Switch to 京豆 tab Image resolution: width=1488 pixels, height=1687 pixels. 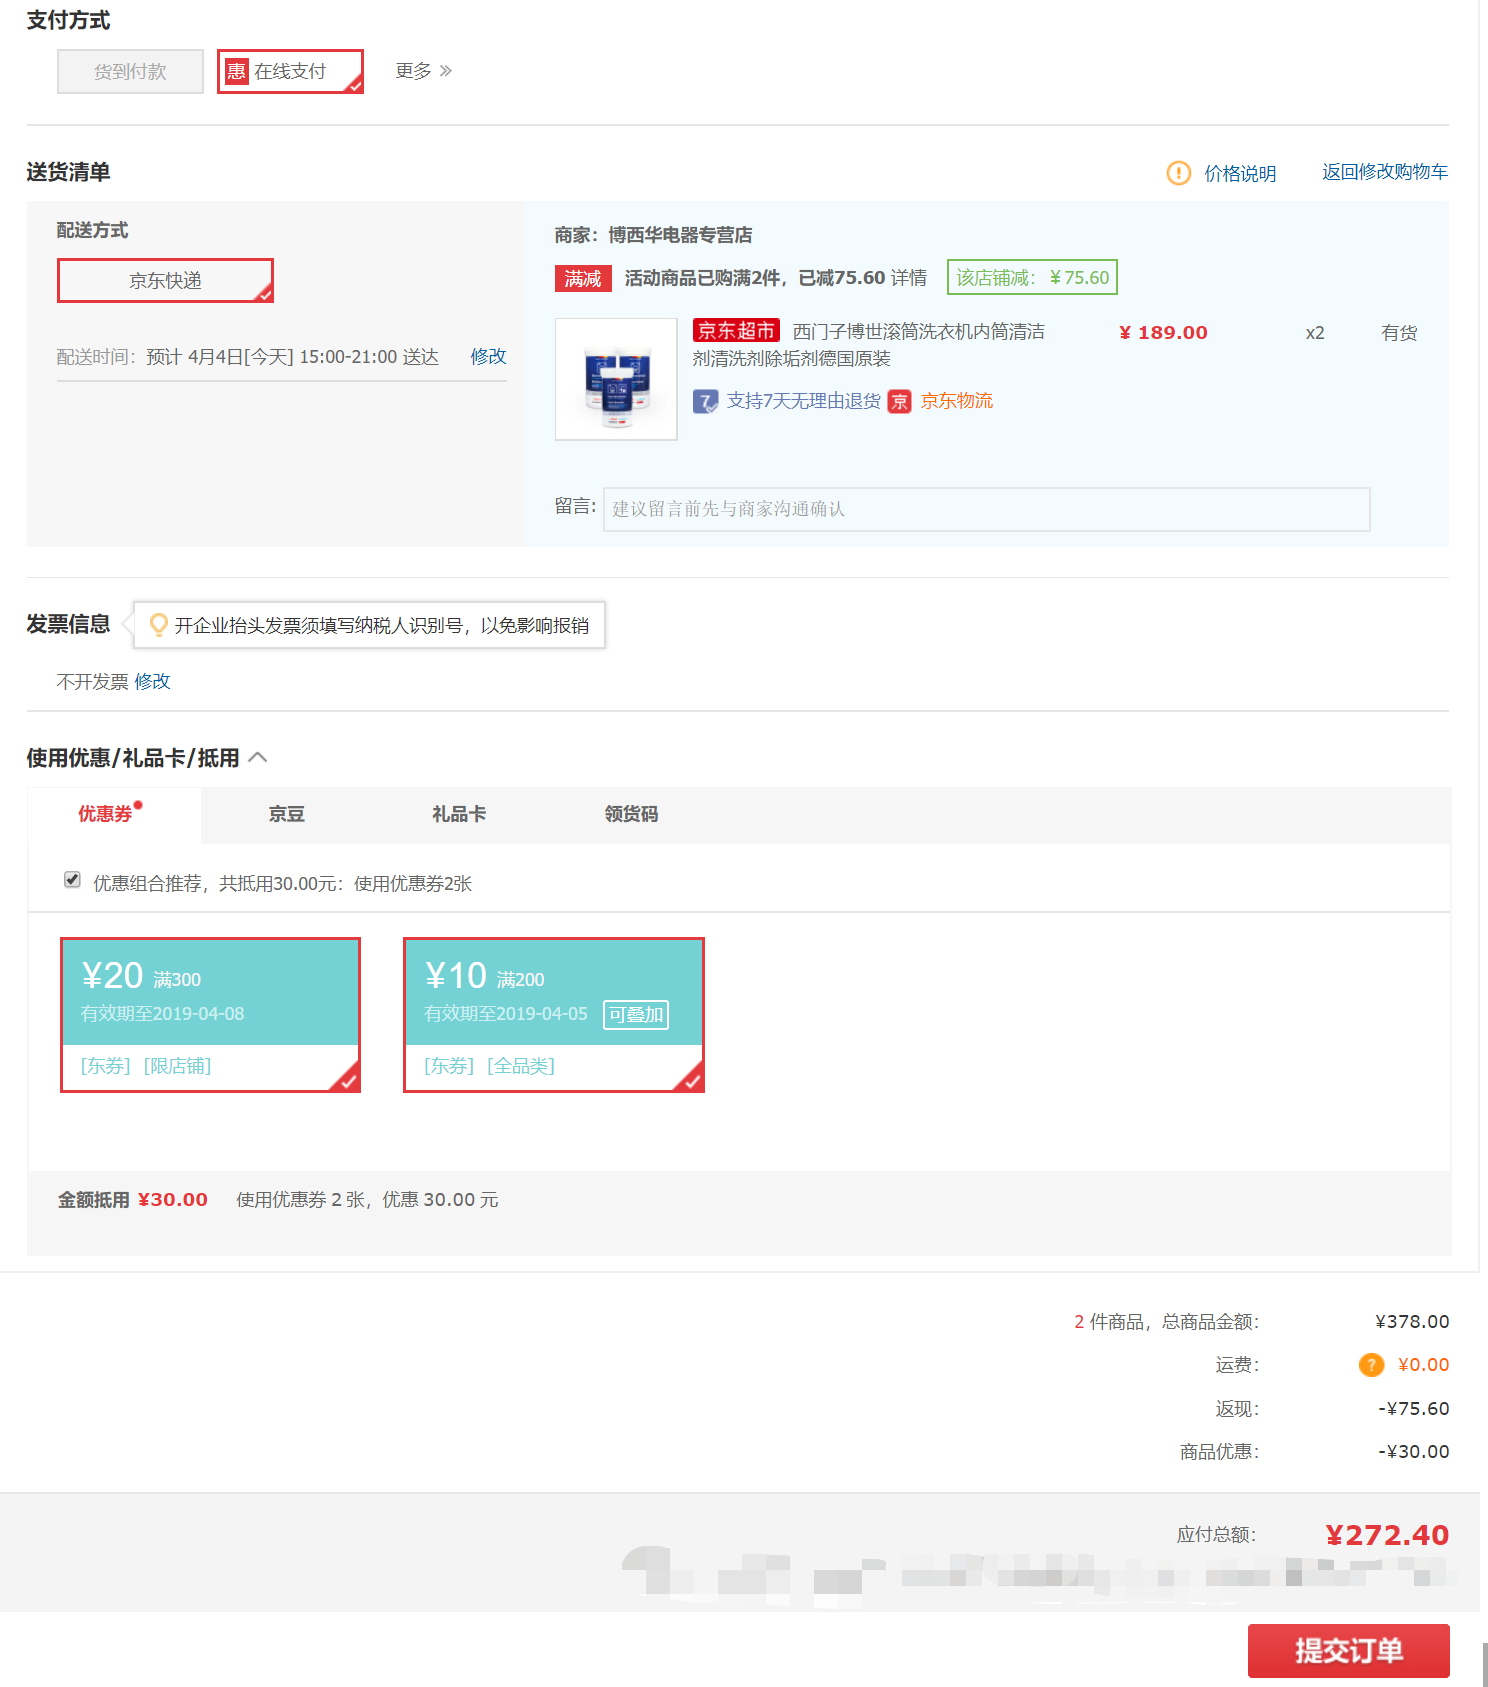click(286, 814)
